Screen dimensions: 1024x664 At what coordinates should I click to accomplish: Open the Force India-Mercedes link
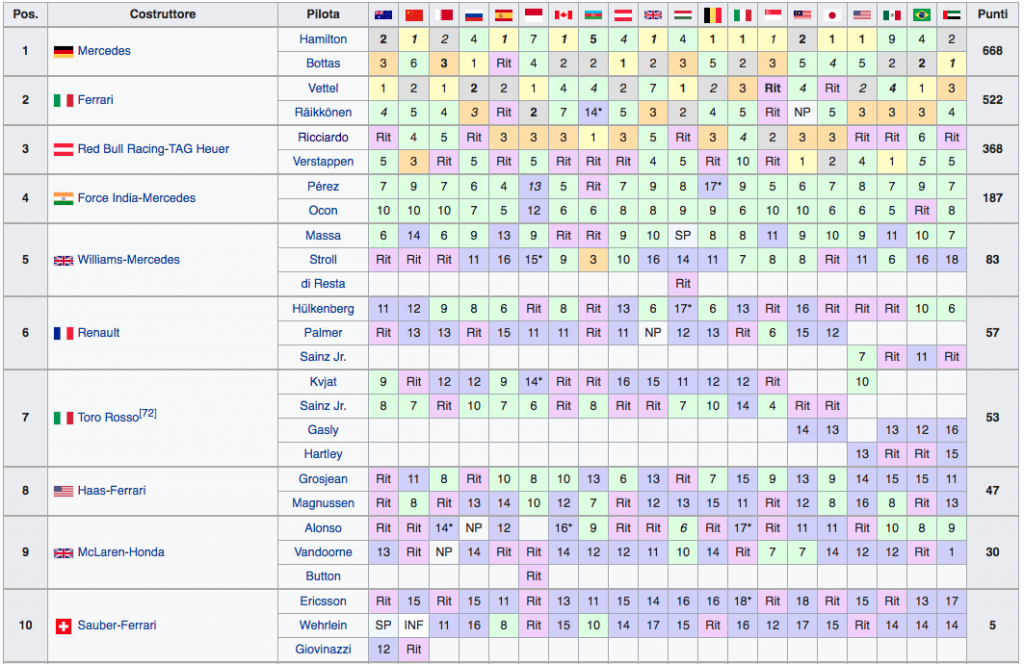[136, 198]
